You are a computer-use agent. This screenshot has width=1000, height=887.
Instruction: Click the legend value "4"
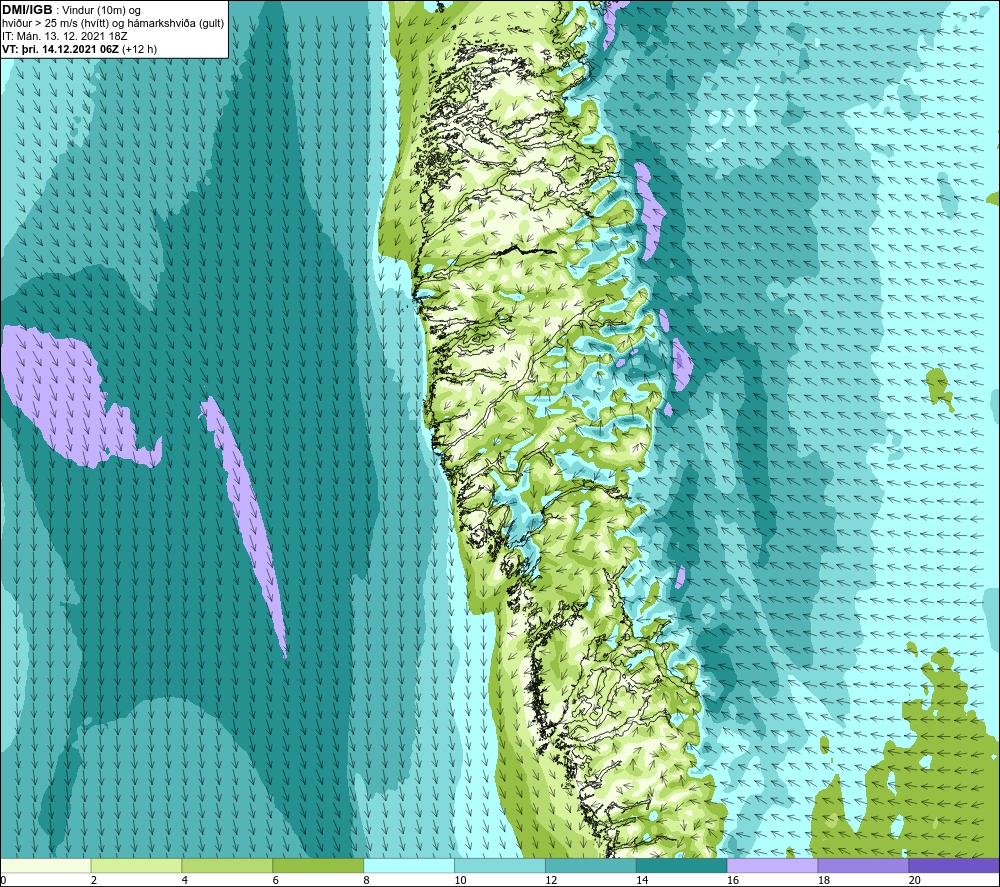[x=185, y=880]
